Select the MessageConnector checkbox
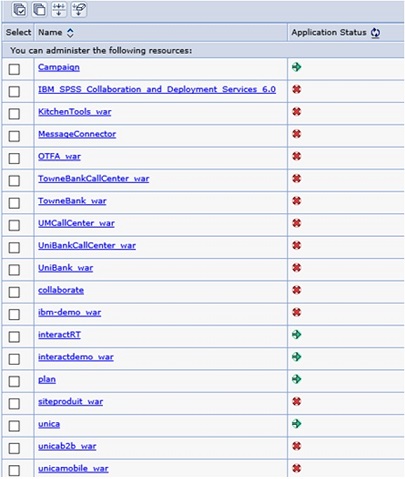405x479 pixels. [x=14, y=136]
